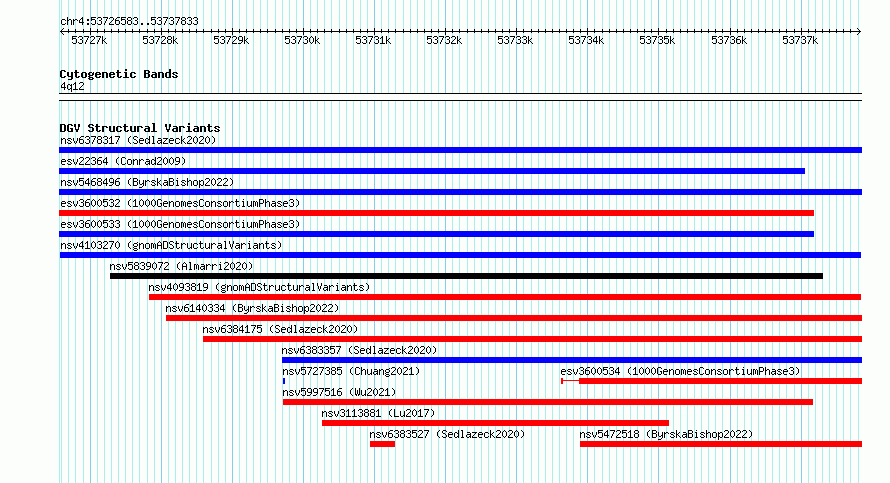Select the short red nsv6383527 bar

click(383, 444)
